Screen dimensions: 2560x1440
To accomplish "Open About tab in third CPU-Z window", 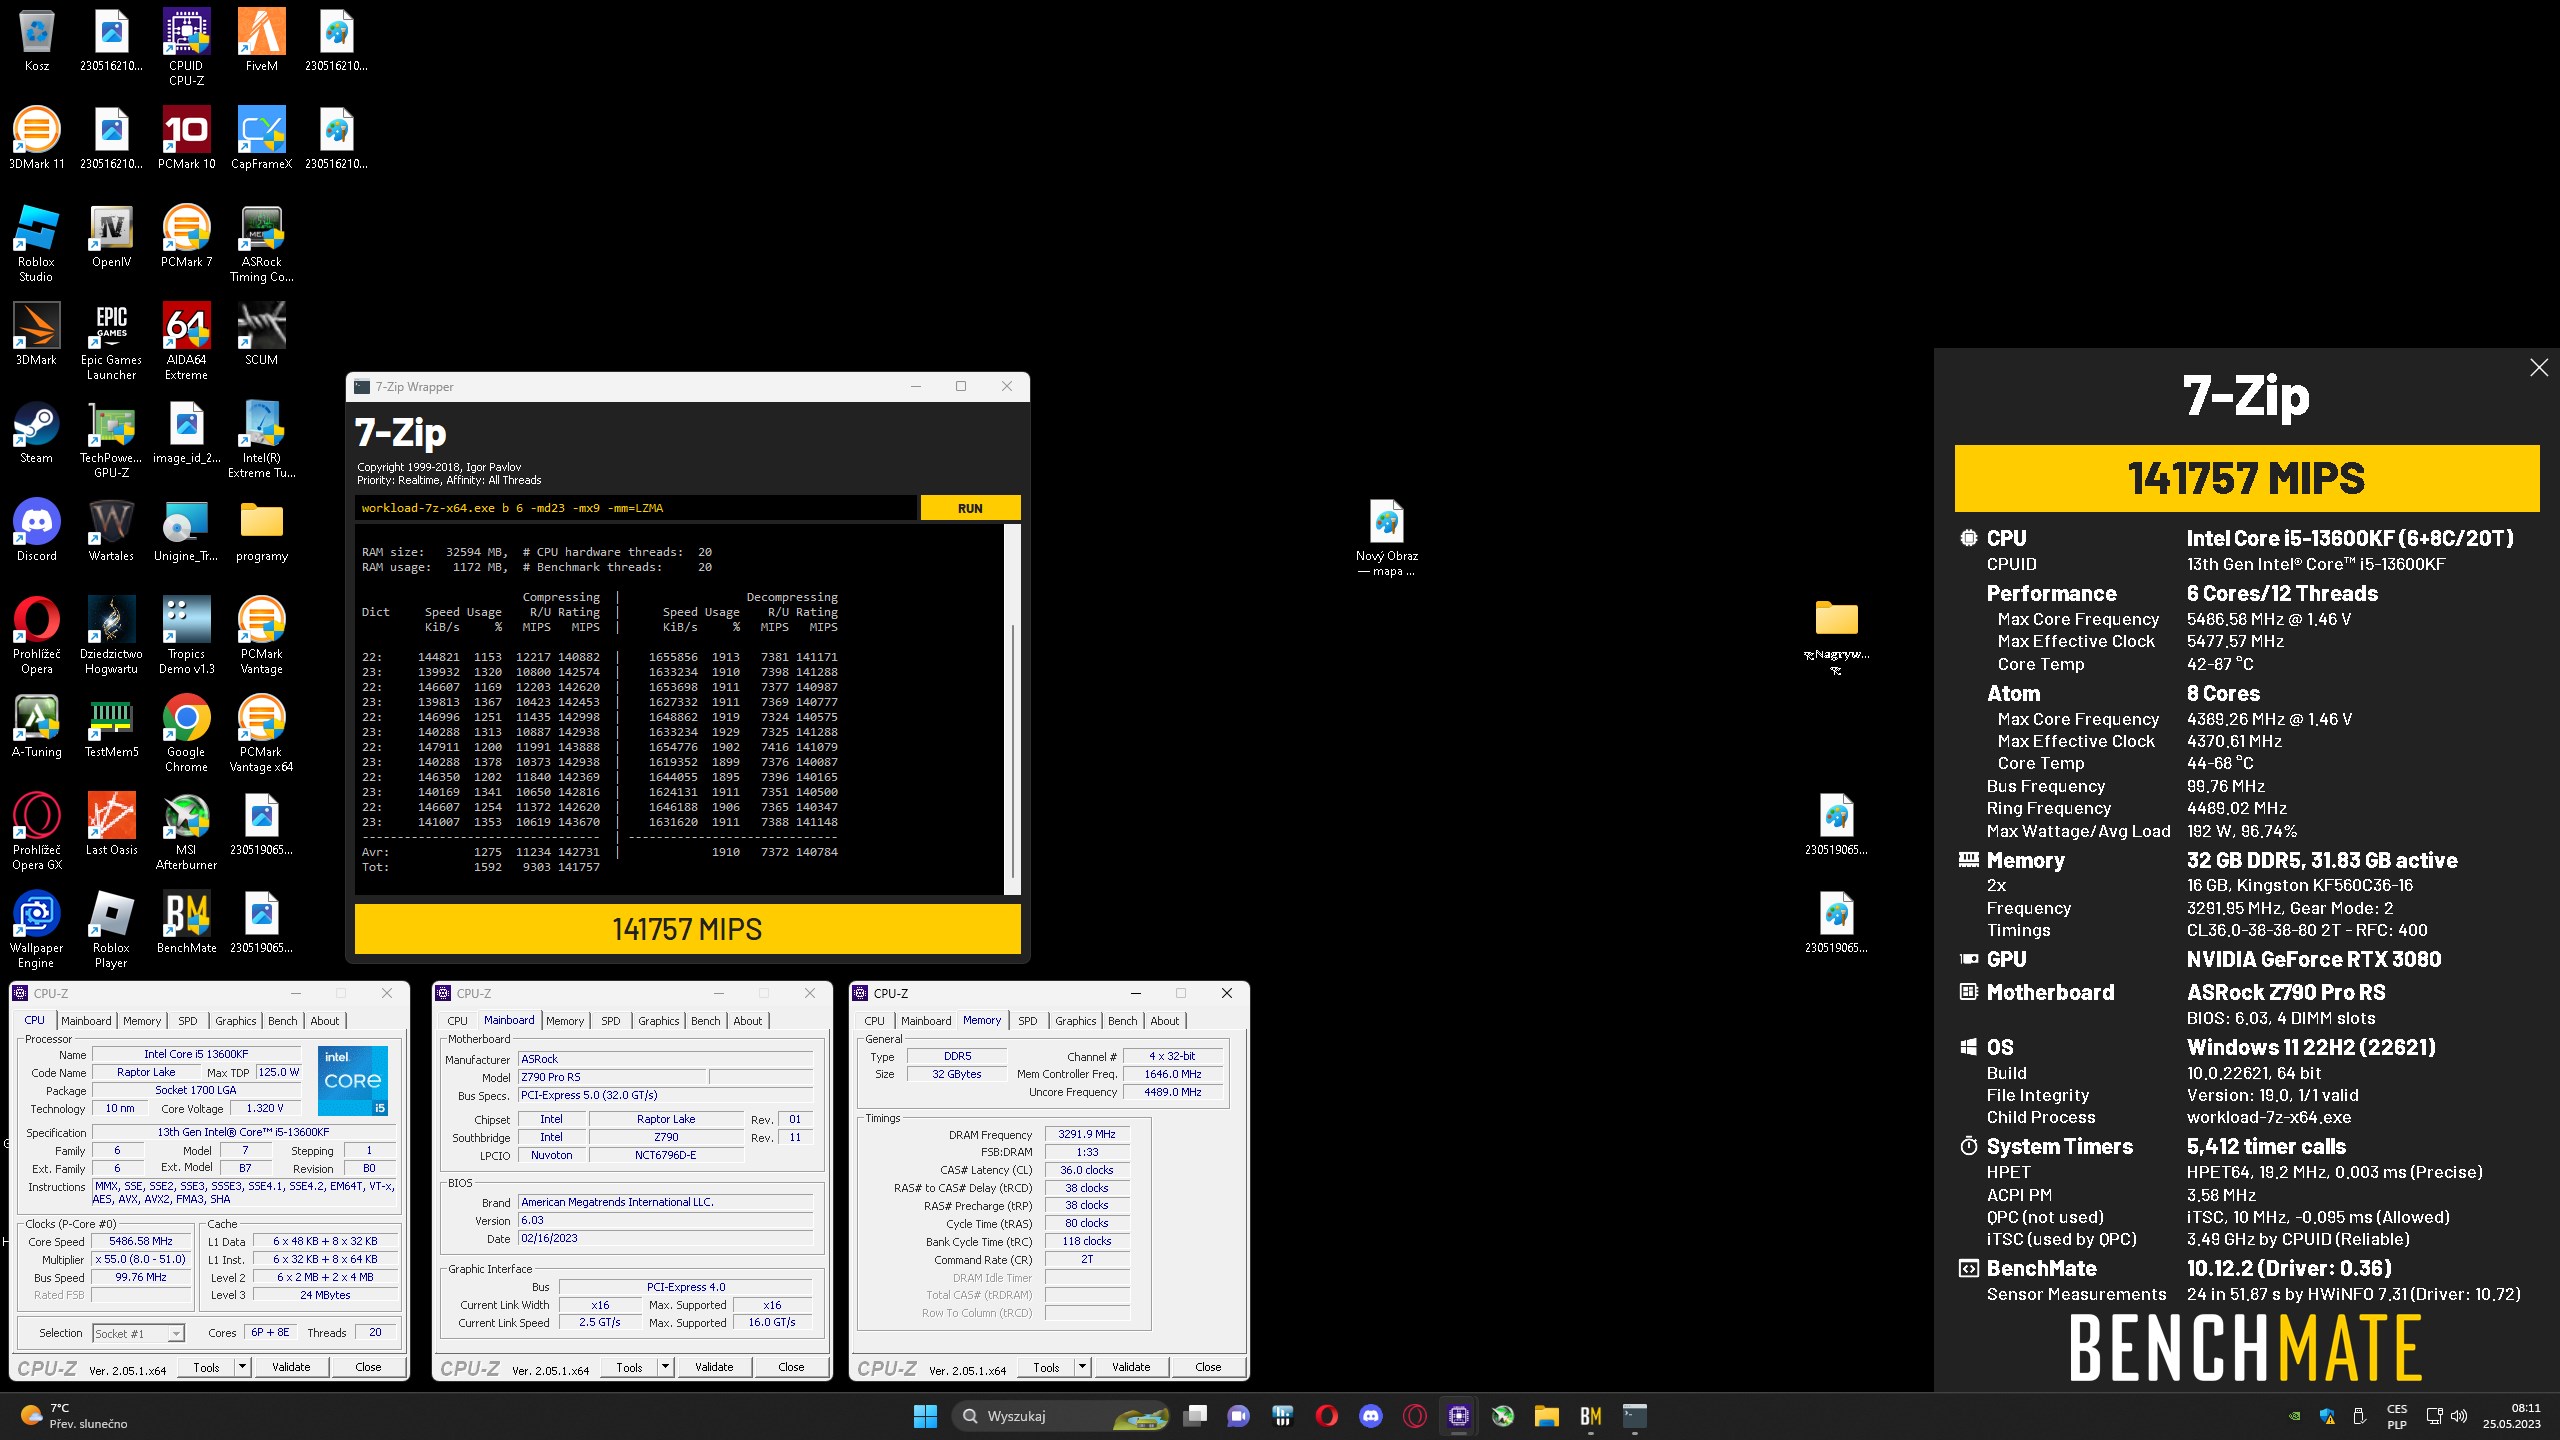I will click(1164, 1021).
